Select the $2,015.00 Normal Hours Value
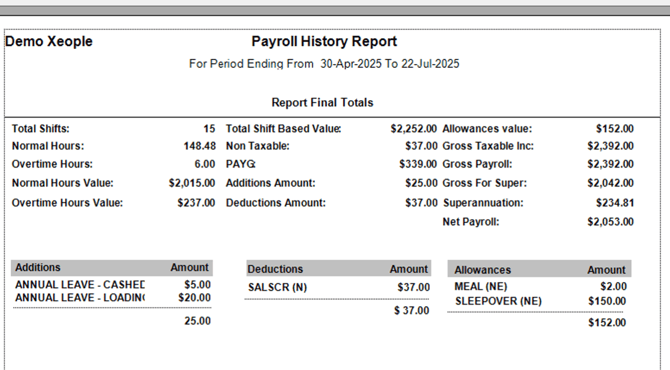The image size is (670, 370). click(192, 183)
